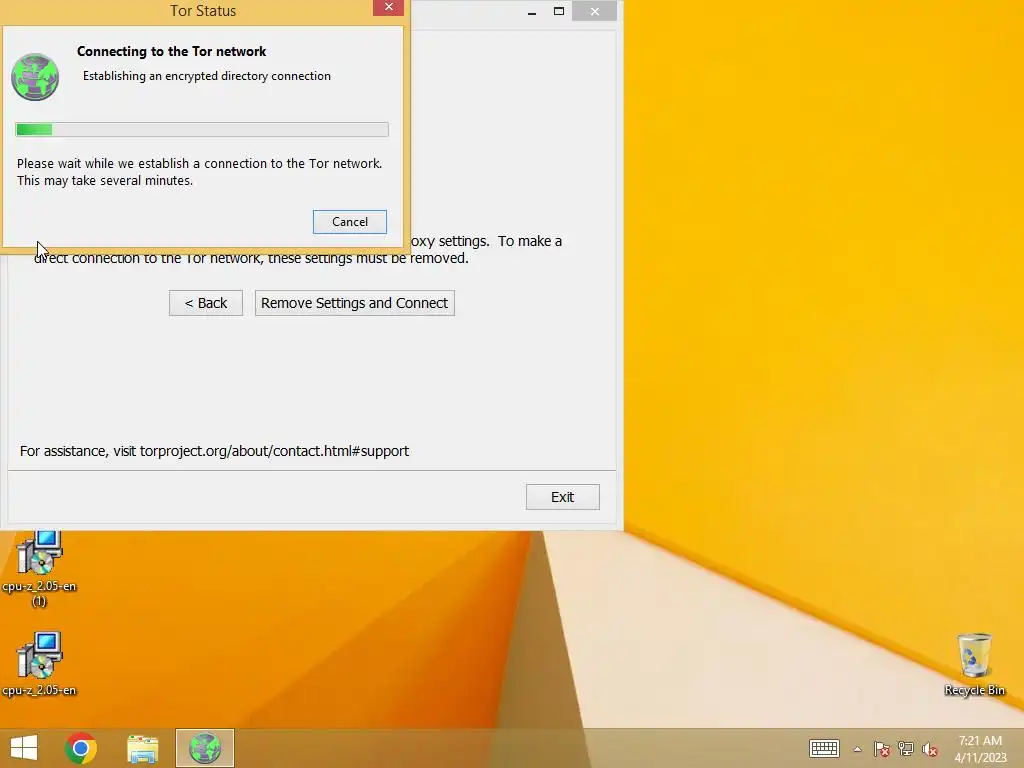Open the Windows Start button

[x=24, y=748]
